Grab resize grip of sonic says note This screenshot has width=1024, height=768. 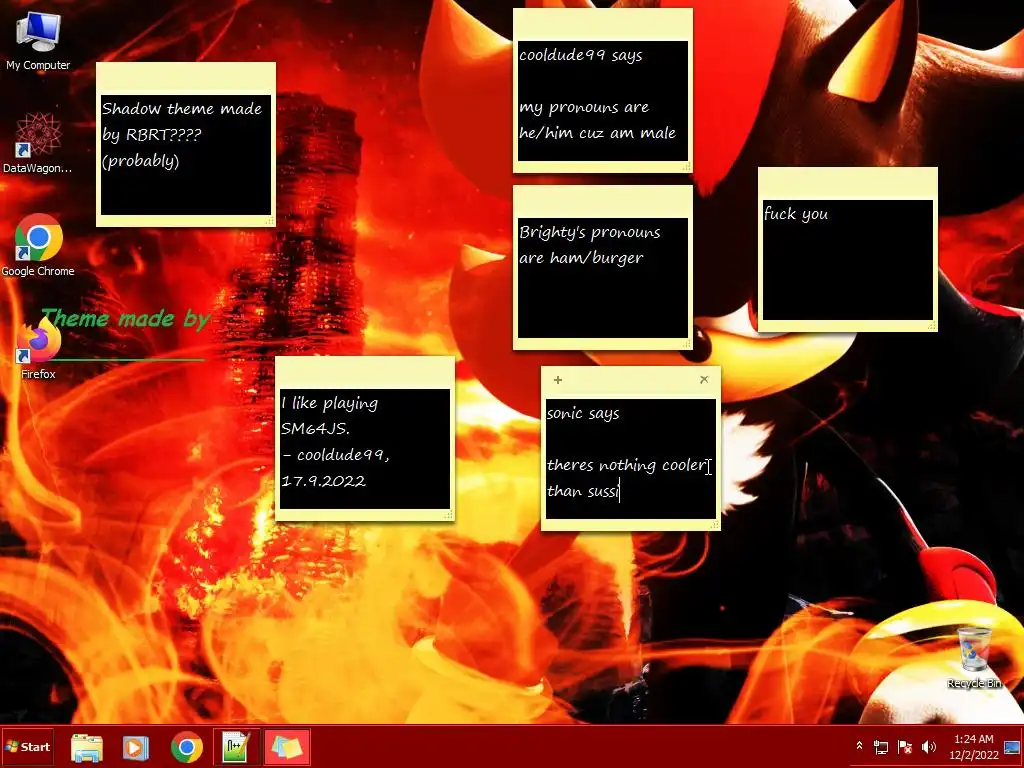click(x=714, y=524)
